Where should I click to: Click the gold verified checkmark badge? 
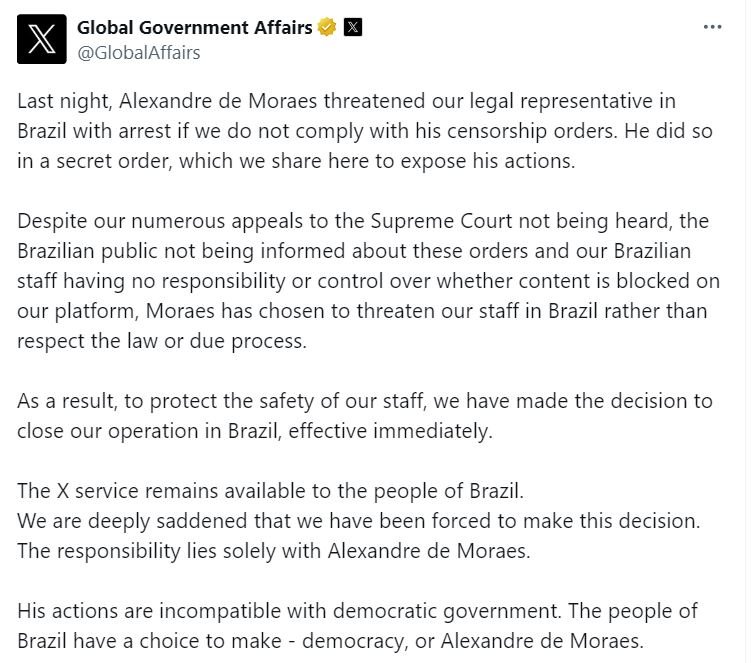coord(327,28)
